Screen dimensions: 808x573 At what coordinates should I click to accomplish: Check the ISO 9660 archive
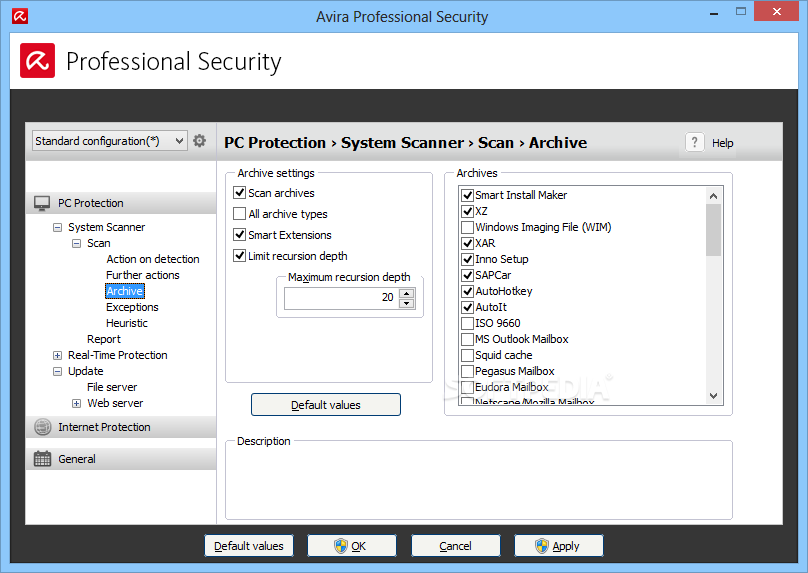pyautogui.click(x=467, y=323)
